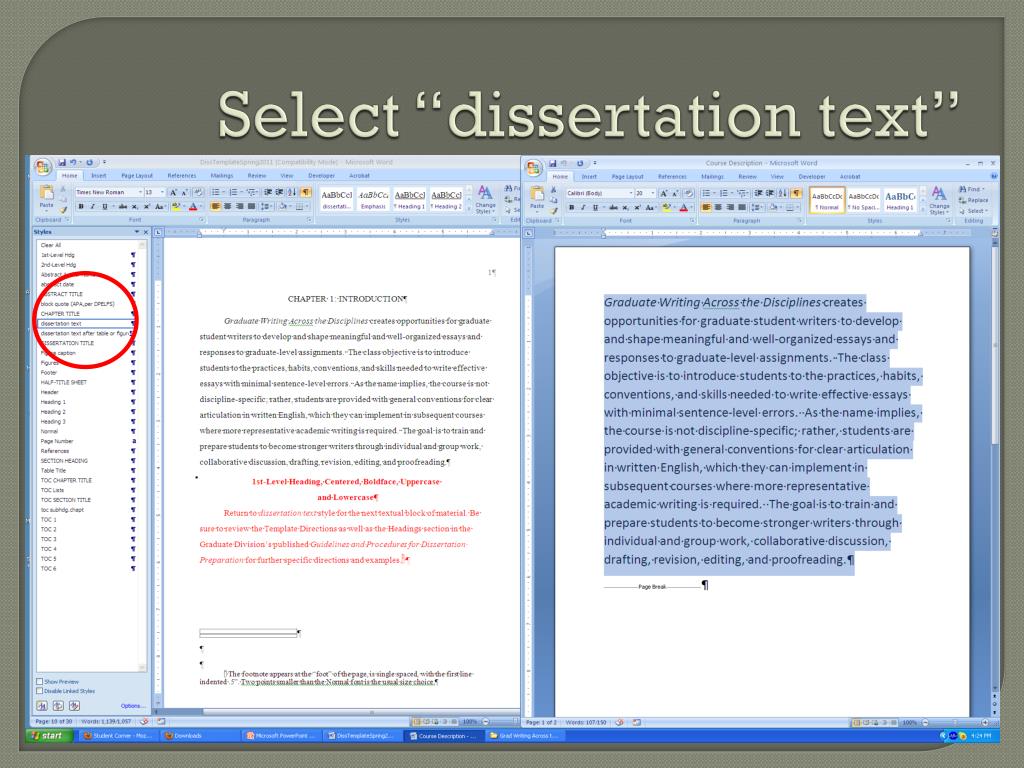The image size is (1024, 768).
Task: Open the References tab in the Course Description window
Action: pyautogui.click(x=672, y=176)
